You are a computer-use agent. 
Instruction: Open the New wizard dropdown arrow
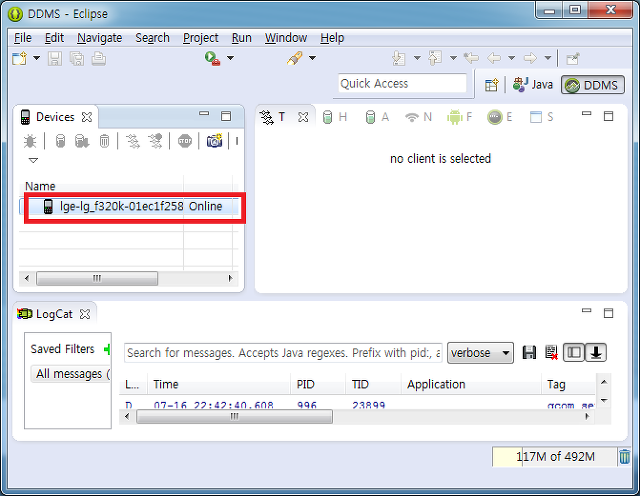[x=36, y=58]
